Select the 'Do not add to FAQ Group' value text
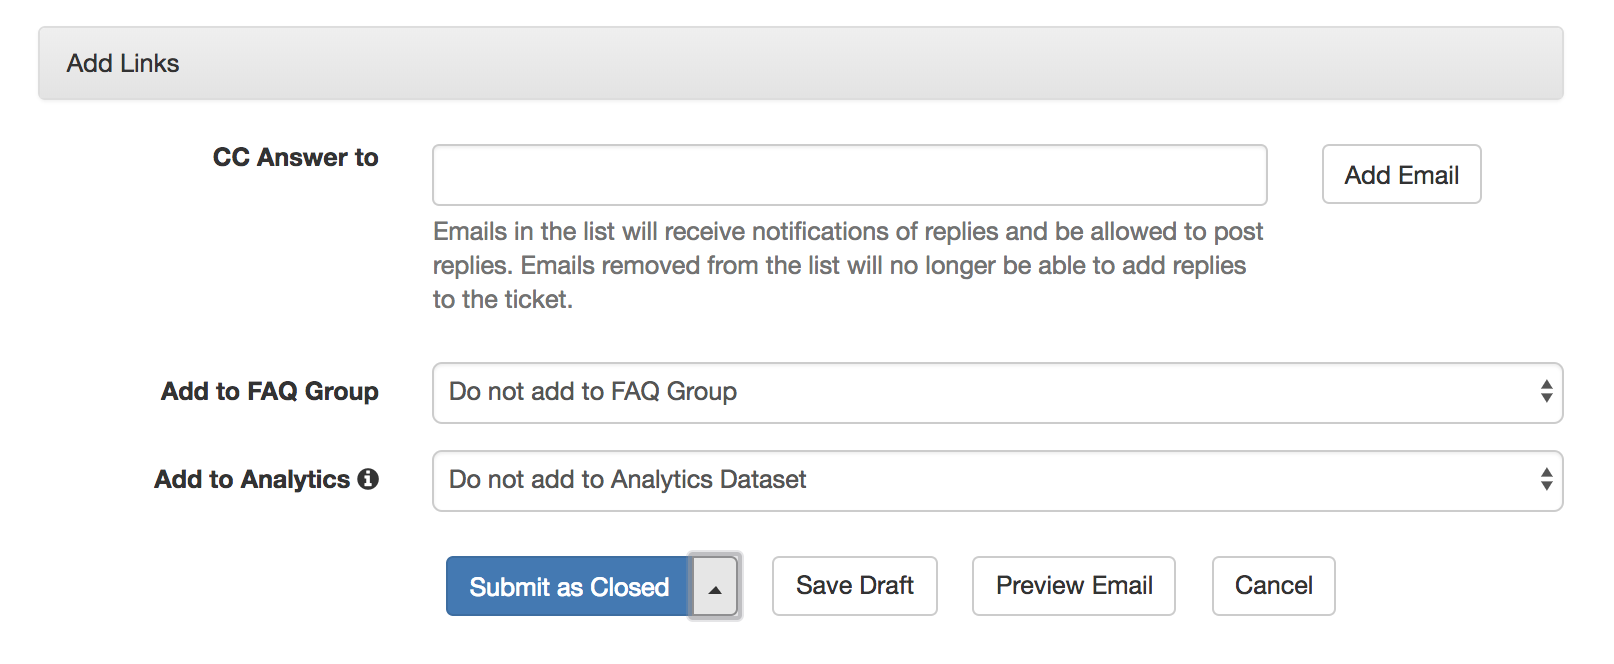 pos(593,392)
